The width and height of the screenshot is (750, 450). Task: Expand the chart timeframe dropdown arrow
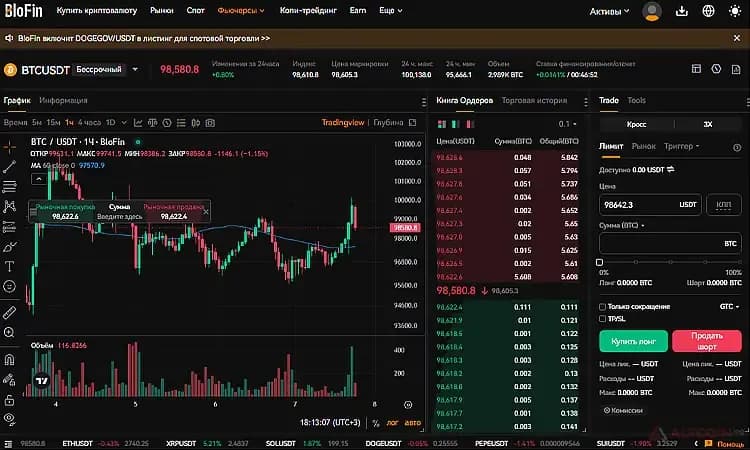tap(124, 123)
